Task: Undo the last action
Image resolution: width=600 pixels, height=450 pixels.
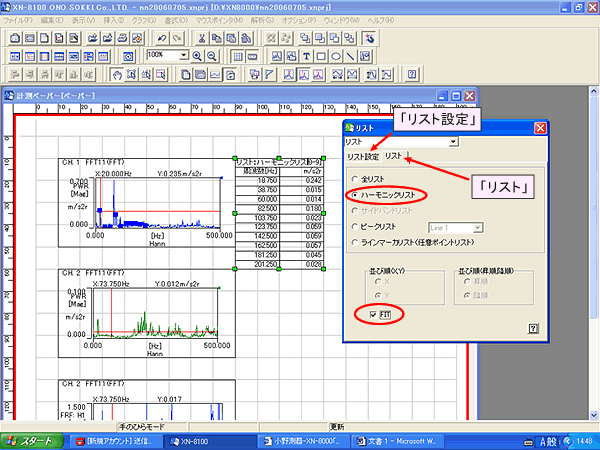Action: click(x=162, y=38)
